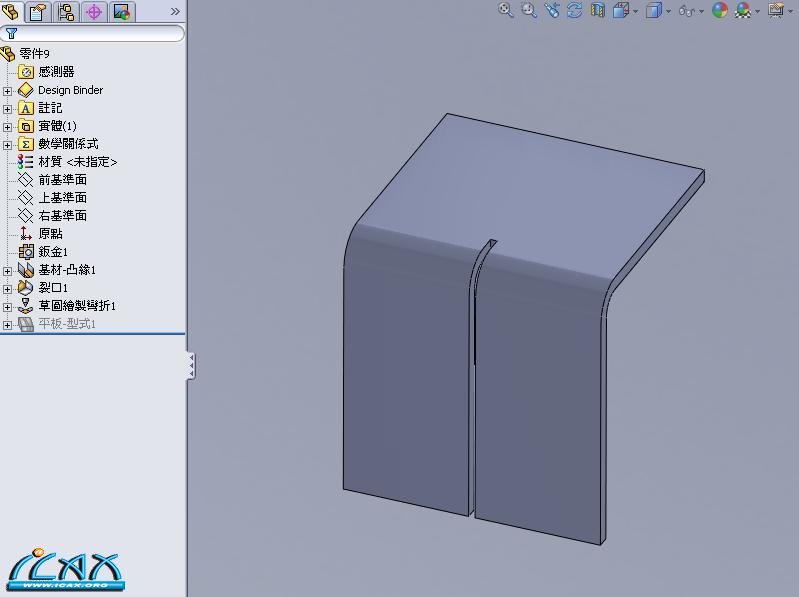
Task: Select the 上基準面 top plane
Action: coord(62,198)
